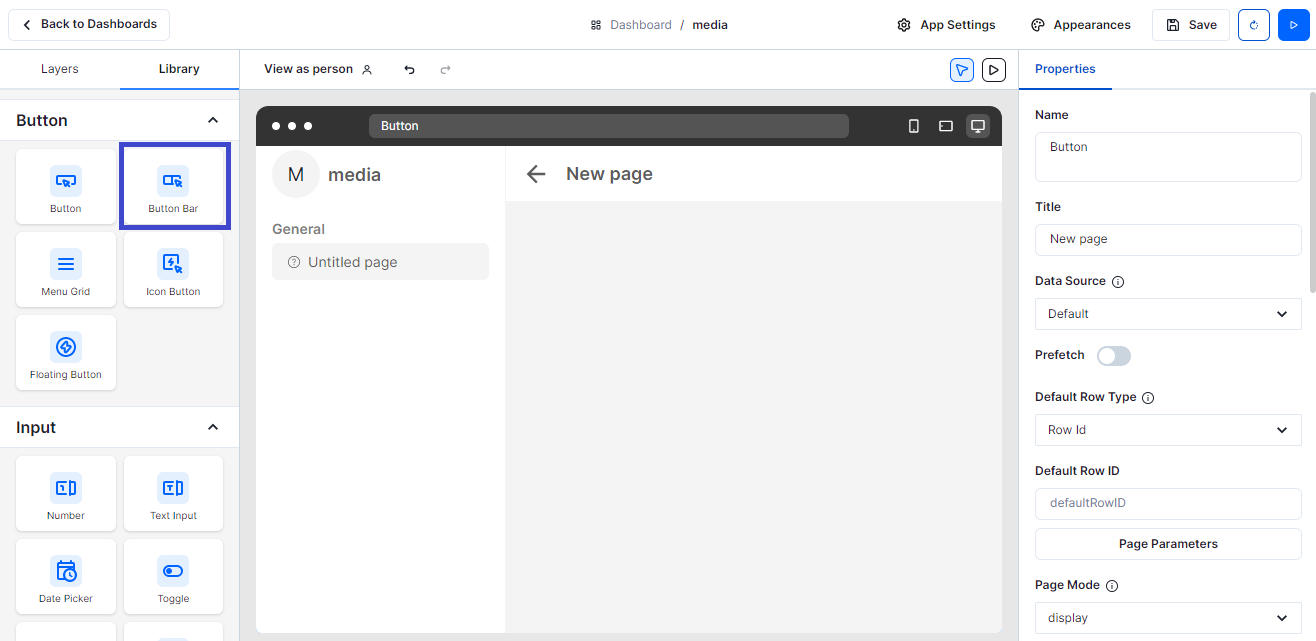Activate the preview play mode
Image resolution: width=1316 pixels, height=641 pixels.
point(993,69)
